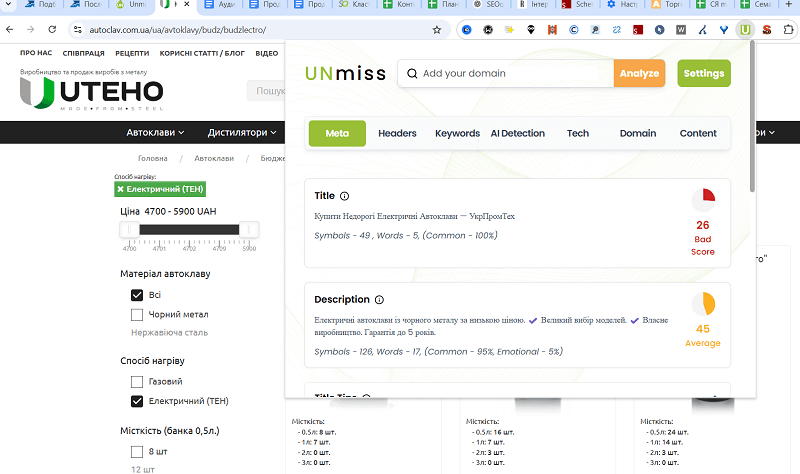Click the Головна breadcrumb link
800x474 pixels.
click(153, 159)
